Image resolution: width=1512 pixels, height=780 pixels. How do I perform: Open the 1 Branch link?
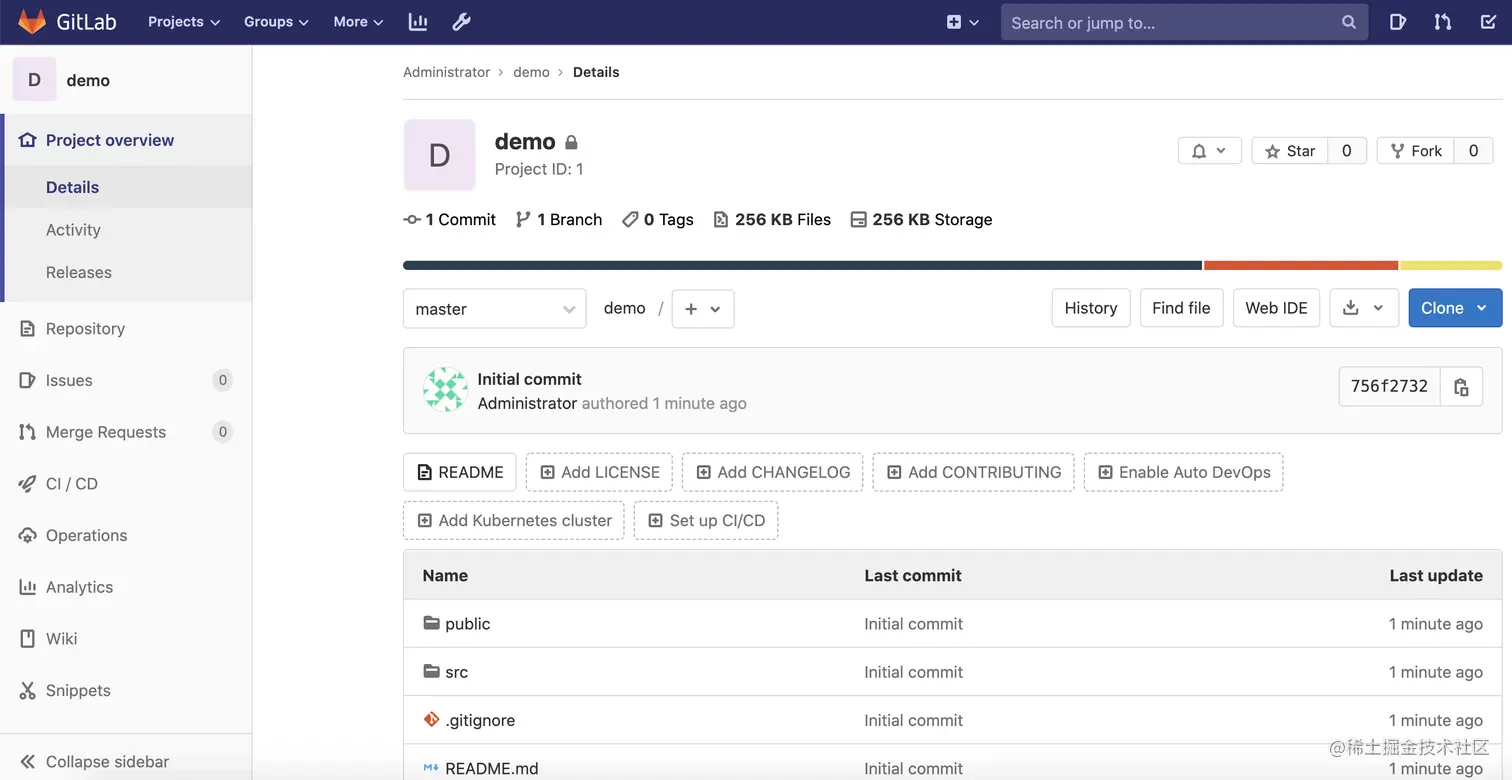[559, 220]
